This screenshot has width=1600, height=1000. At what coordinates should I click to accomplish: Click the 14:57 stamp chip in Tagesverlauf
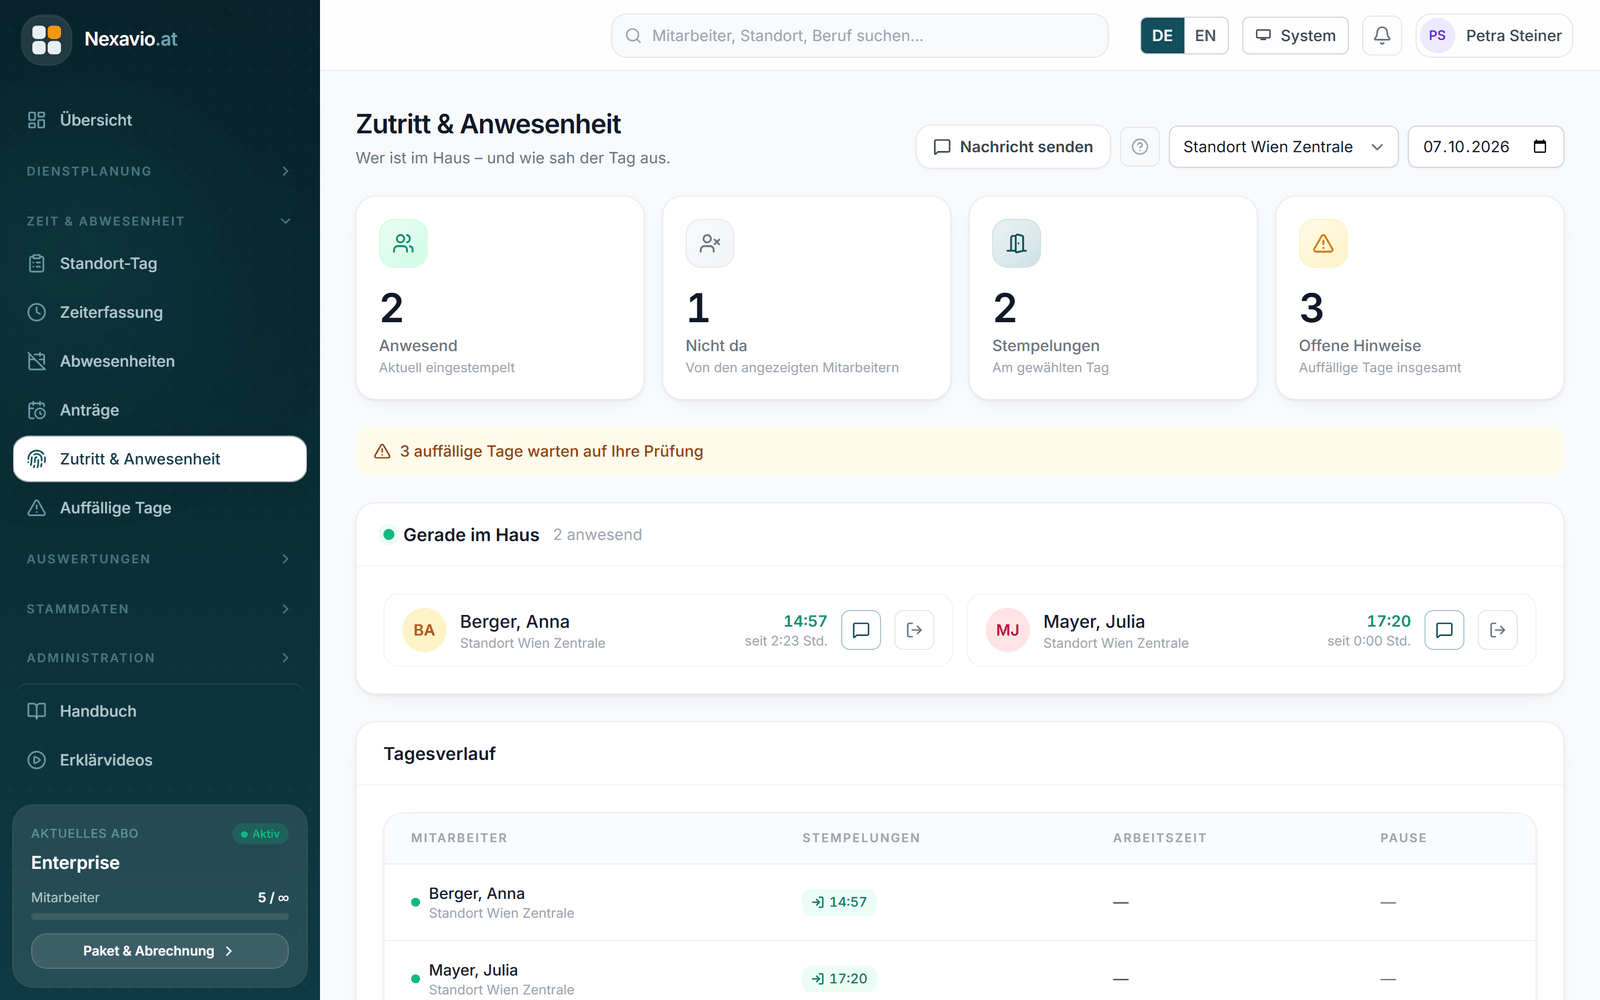(839, 902)
